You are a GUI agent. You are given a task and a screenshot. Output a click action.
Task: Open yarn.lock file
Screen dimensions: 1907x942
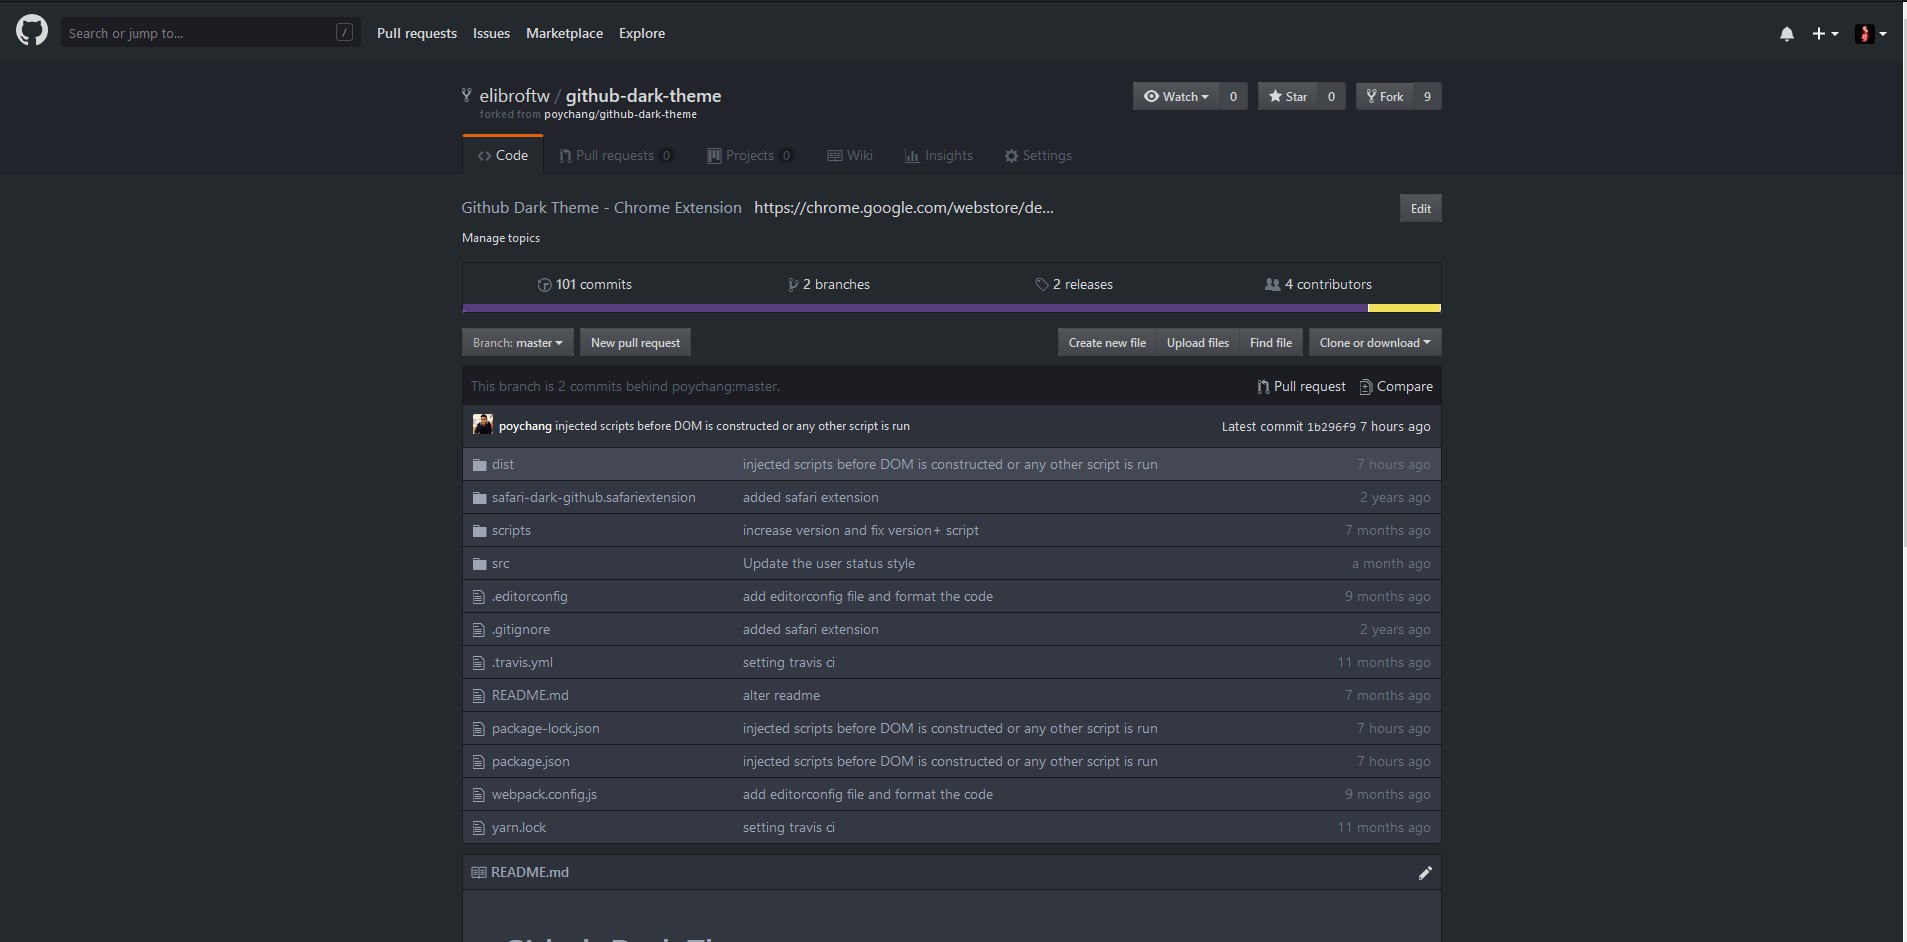(519, 827)
